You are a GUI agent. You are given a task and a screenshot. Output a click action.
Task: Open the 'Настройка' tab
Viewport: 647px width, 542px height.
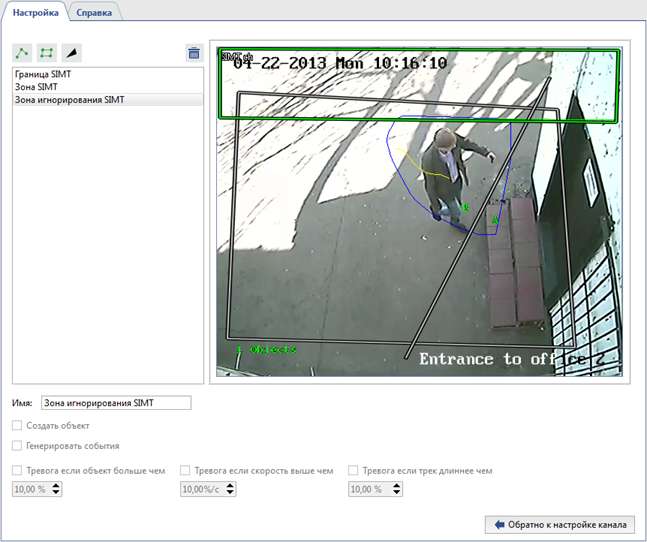tap(35, 11)
